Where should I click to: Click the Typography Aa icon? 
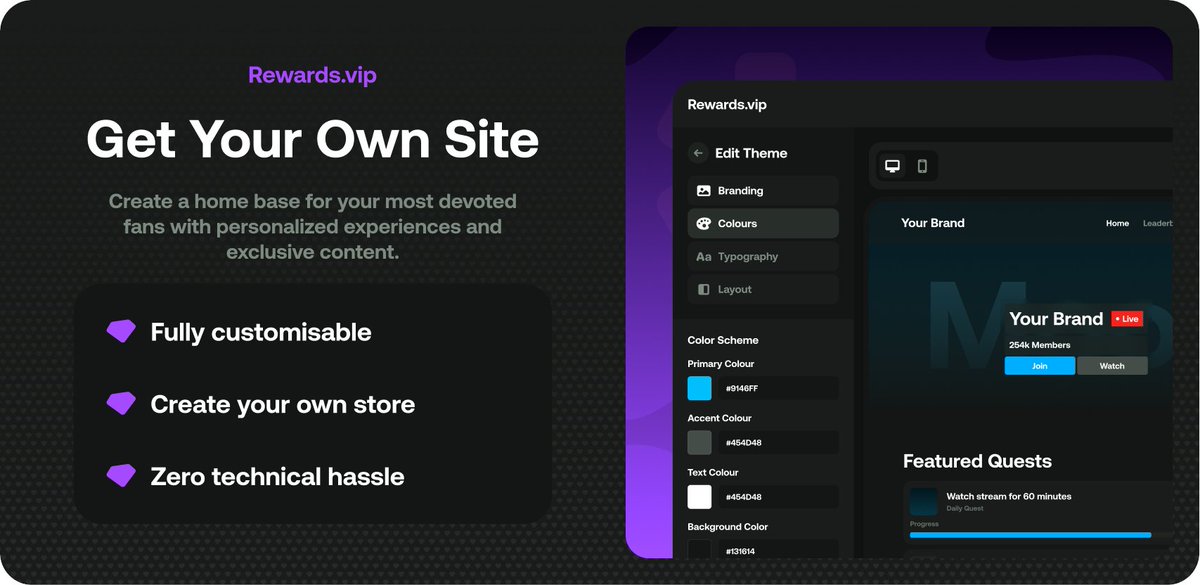[704, 257]
